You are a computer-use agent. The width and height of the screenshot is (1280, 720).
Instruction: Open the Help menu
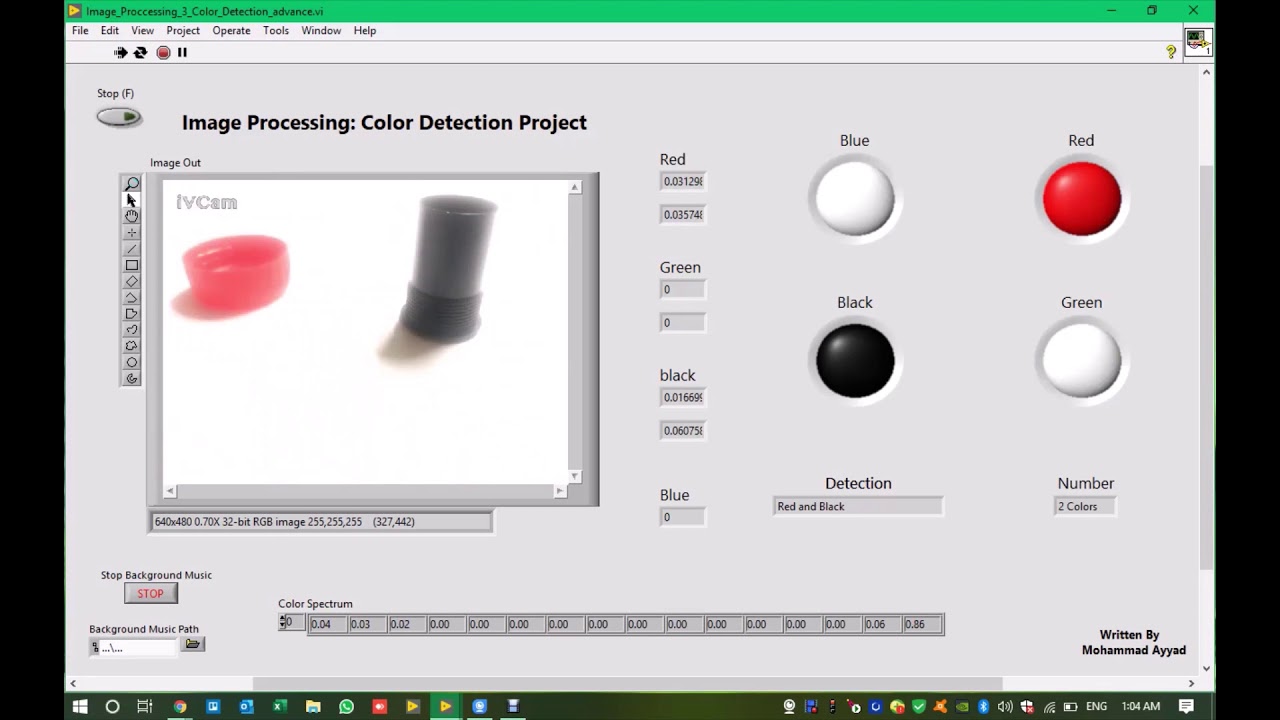click(365, 30)
